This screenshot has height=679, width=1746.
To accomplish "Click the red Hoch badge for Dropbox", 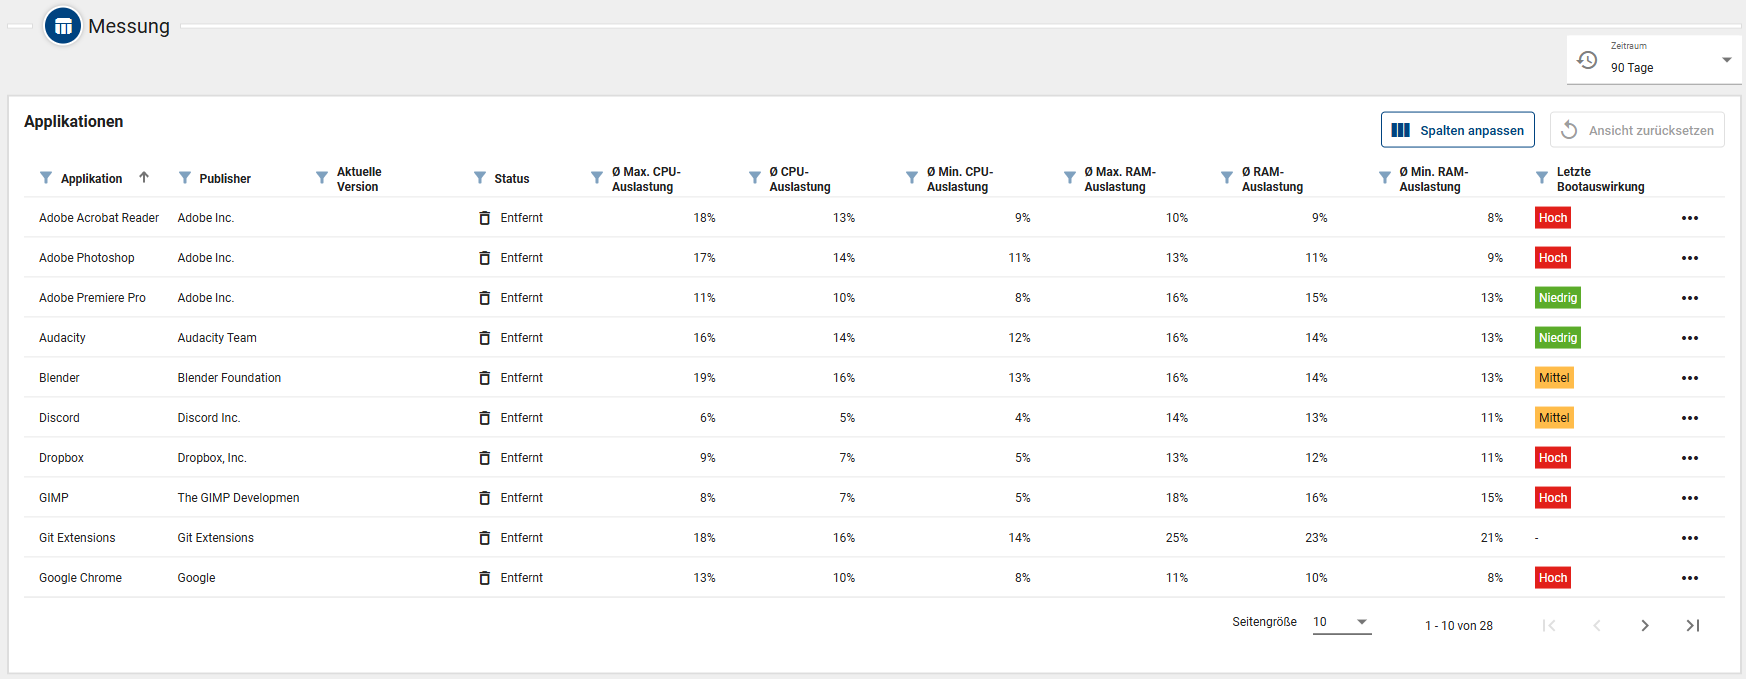I will point(1552,458).
